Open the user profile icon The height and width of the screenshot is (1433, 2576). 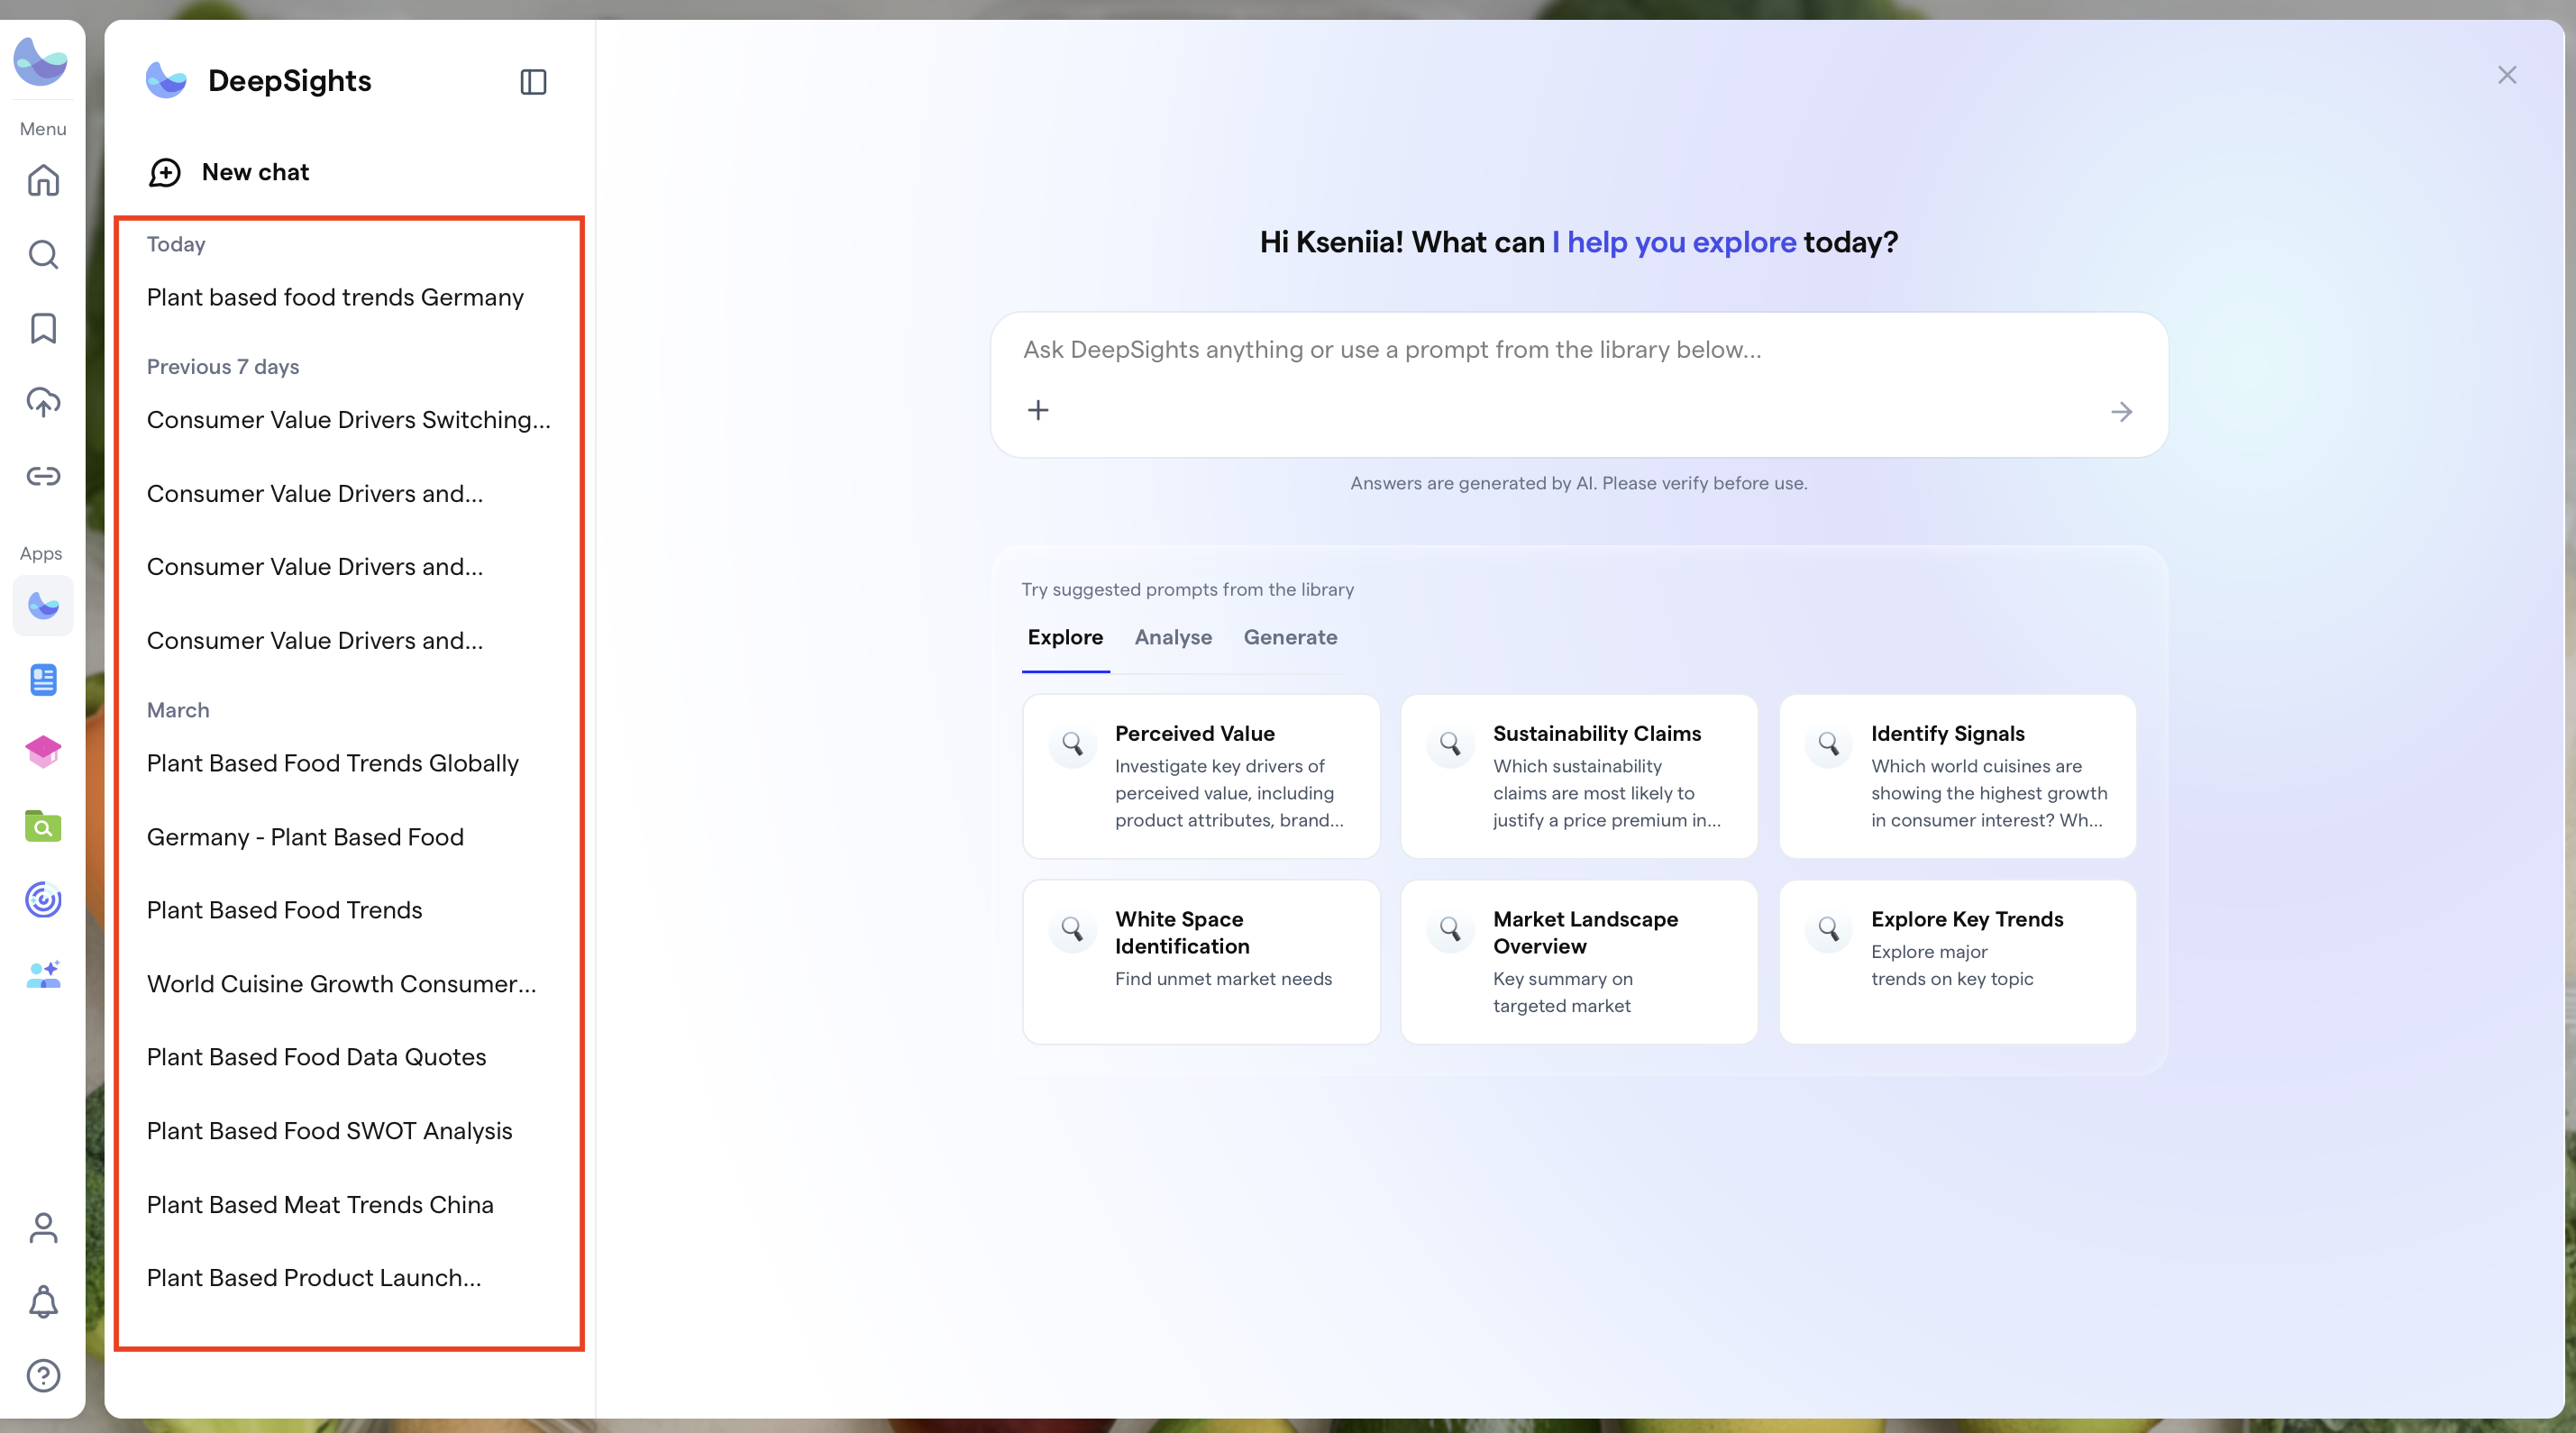(43, 1228)
